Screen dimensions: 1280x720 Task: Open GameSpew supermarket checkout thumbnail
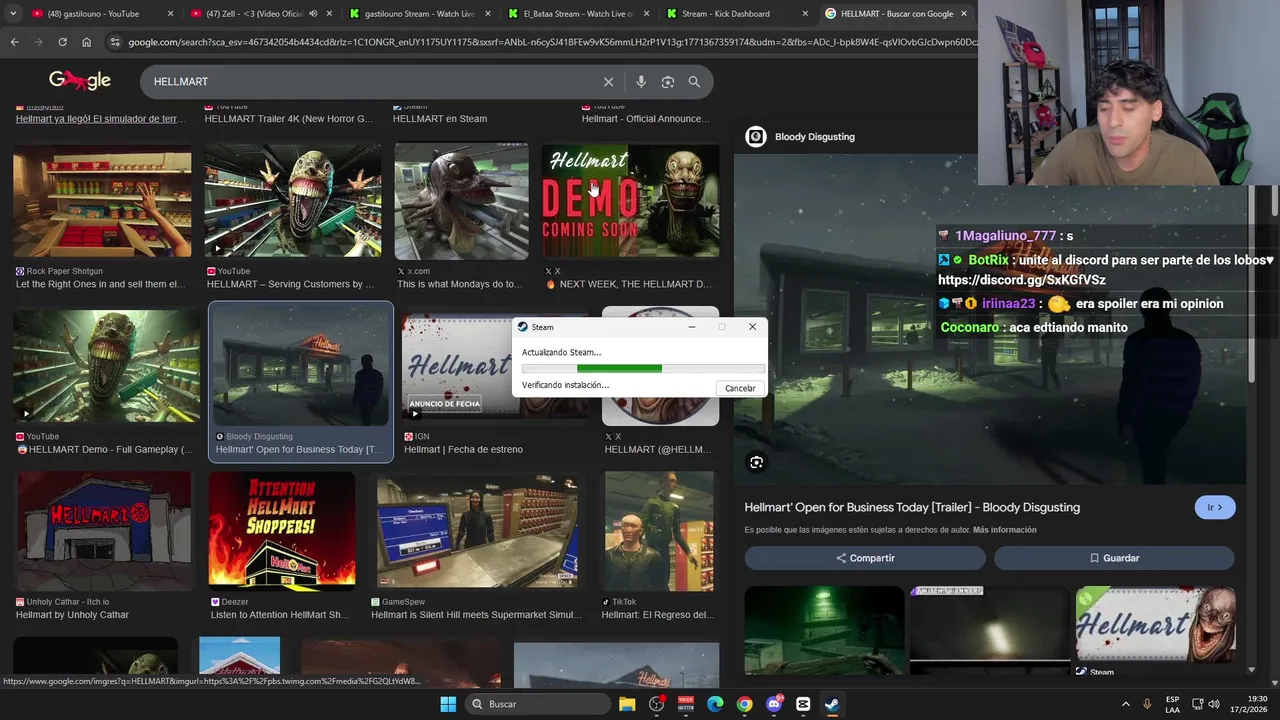click(x=477, y=532)
